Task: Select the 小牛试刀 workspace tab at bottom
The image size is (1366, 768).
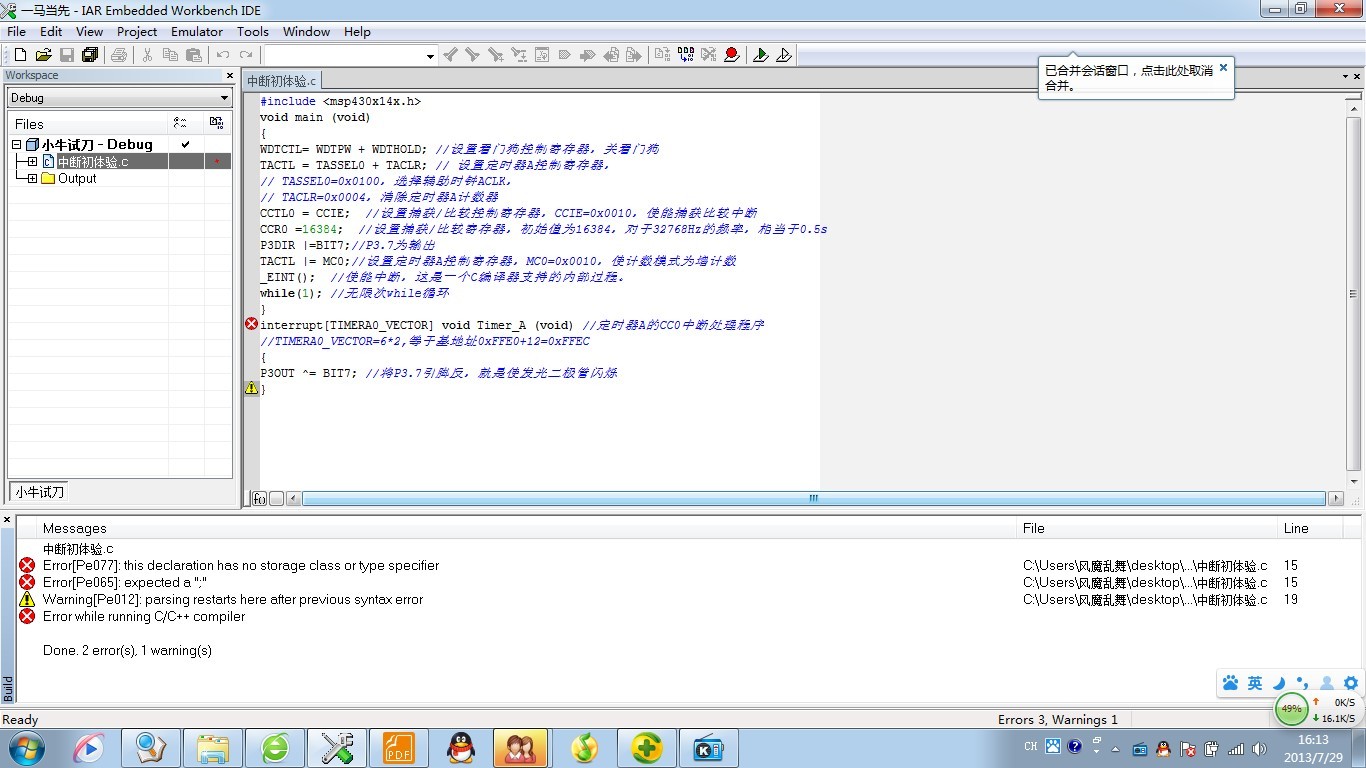Action: point(39,492)
